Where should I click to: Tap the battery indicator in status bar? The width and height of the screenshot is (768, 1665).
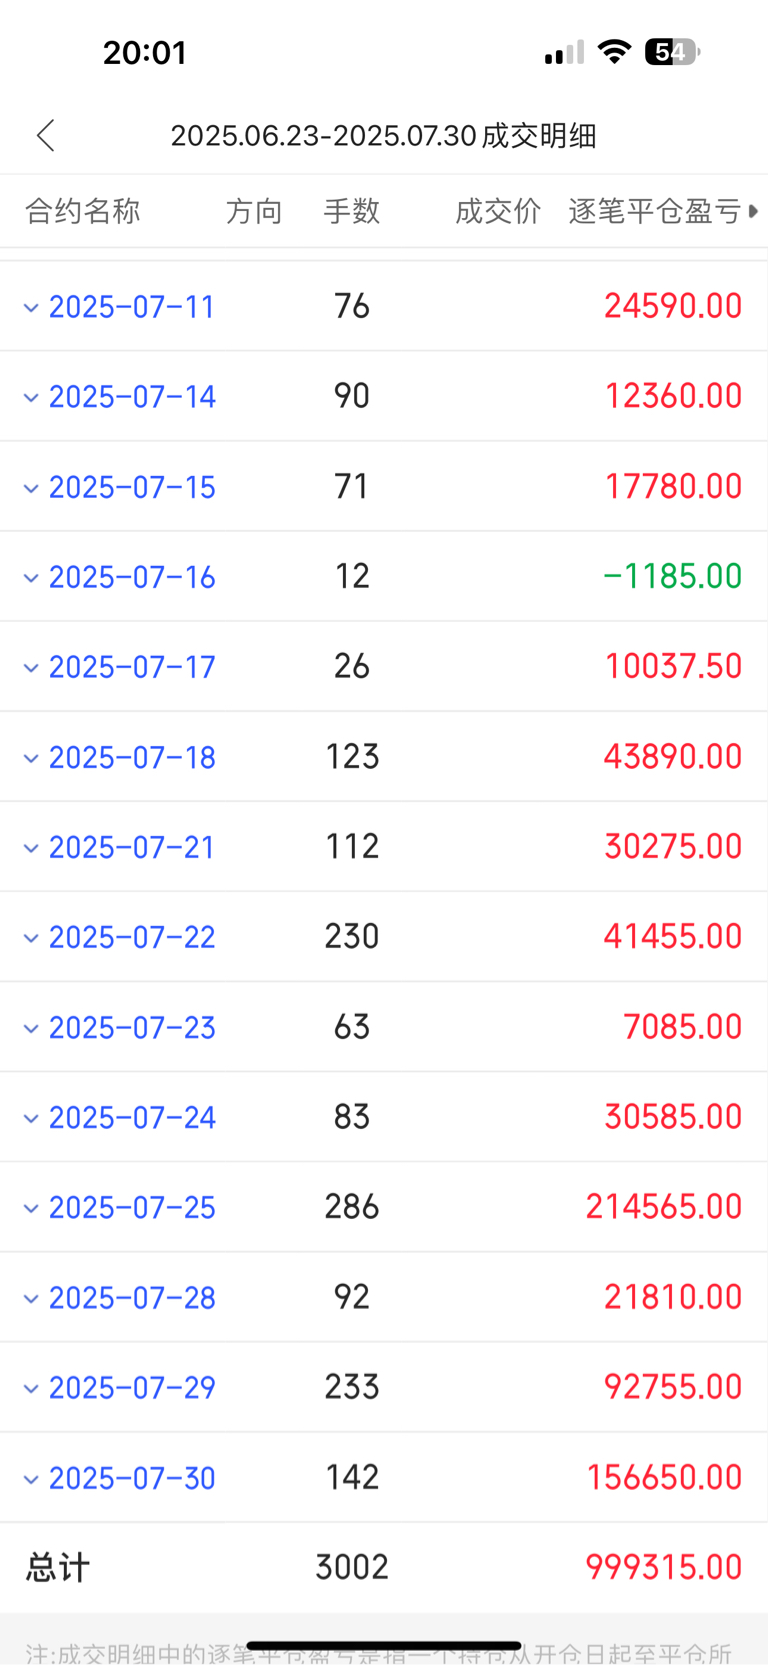pyautogui.click(x=673, y=52)
